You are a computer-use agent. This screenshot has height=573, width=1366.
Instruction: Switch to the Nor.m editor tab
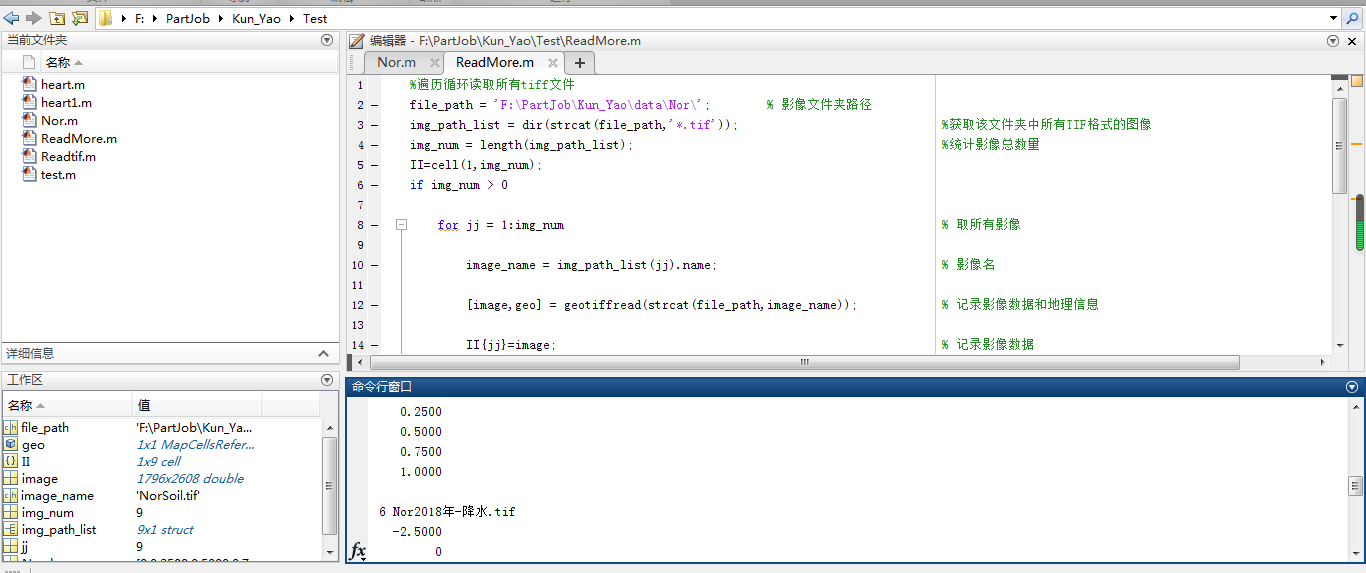pos(396,62)
